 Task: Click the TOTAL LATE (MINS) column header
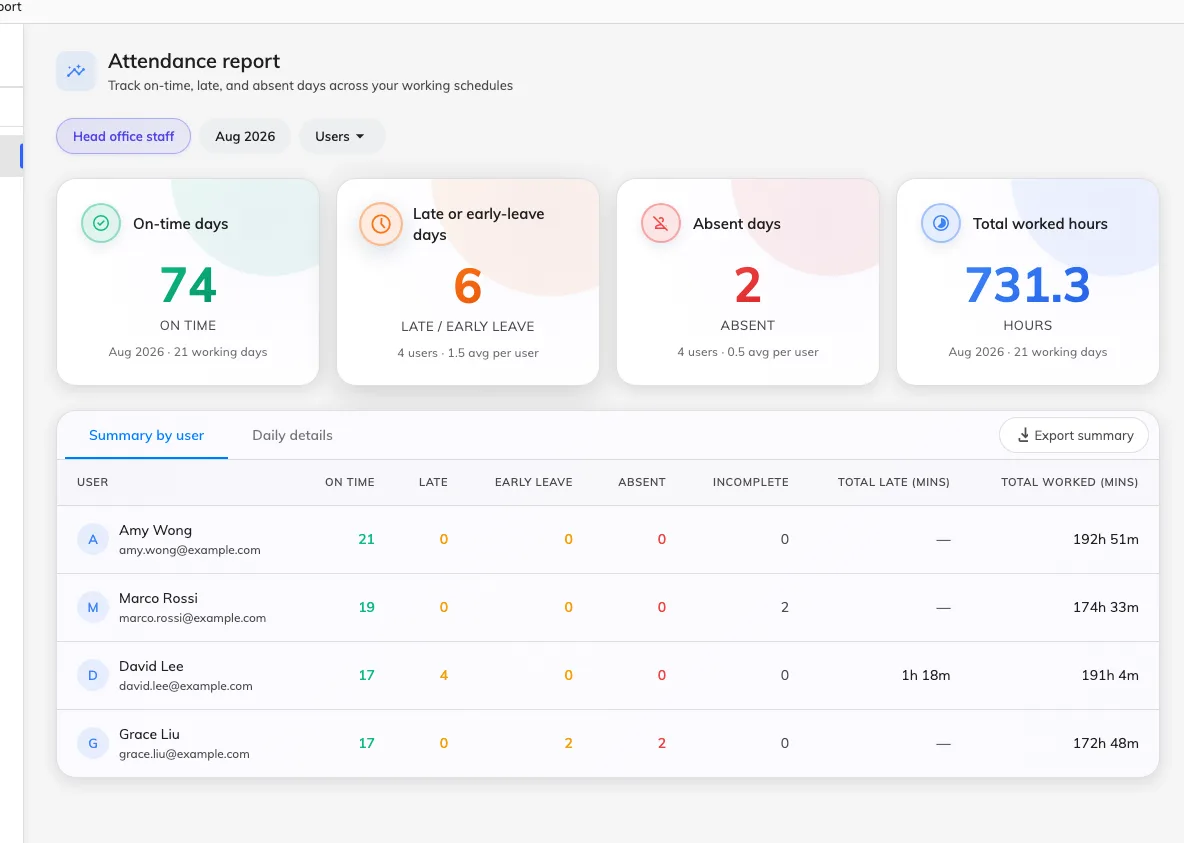tap(893, 482)
